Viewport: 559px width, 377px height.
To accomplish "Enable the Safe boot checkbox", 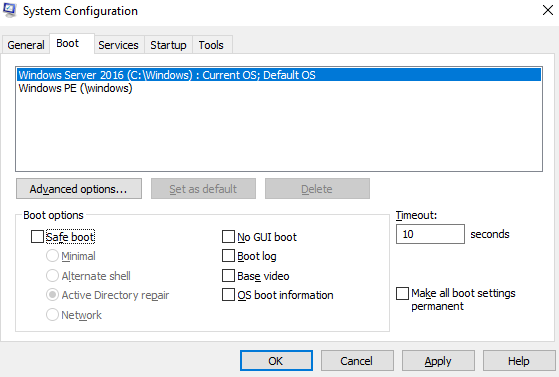I will 37,236.
